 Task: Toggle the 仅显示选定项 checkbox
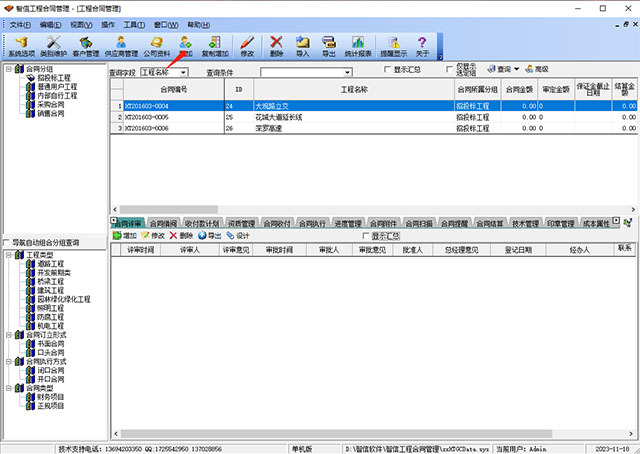pos(449,71)
